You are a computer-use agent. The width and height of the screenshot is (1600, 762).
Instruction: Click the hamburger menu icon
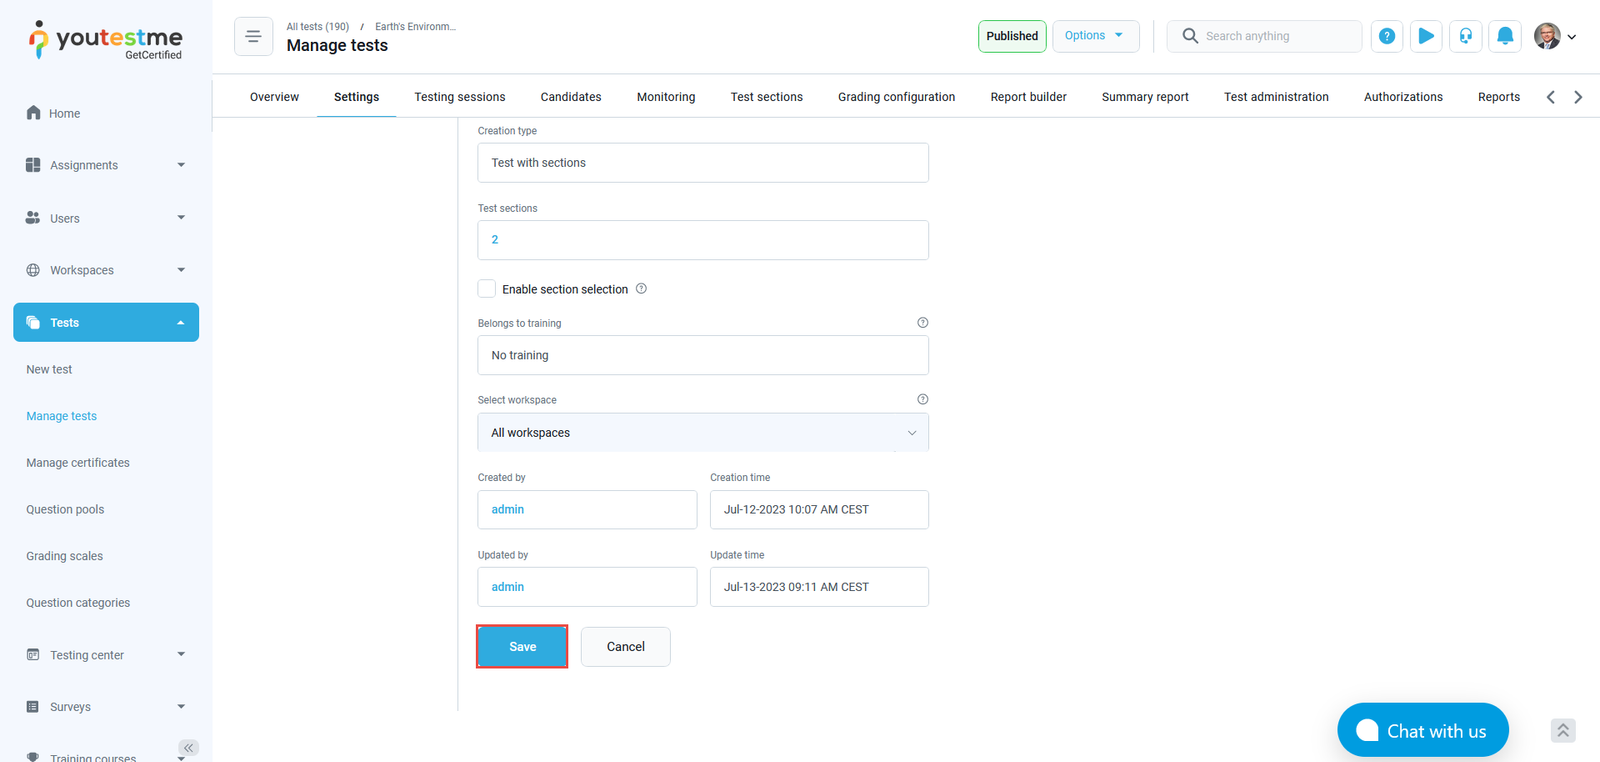point(253,37)
